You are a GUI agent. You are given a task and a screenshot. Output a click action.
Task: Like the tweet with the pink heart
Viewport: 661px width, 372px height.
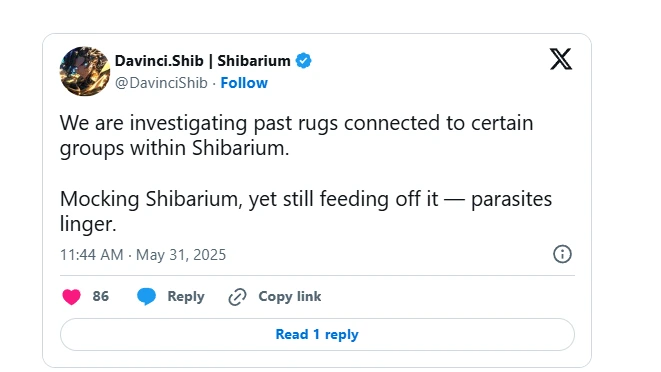(71, 297)
